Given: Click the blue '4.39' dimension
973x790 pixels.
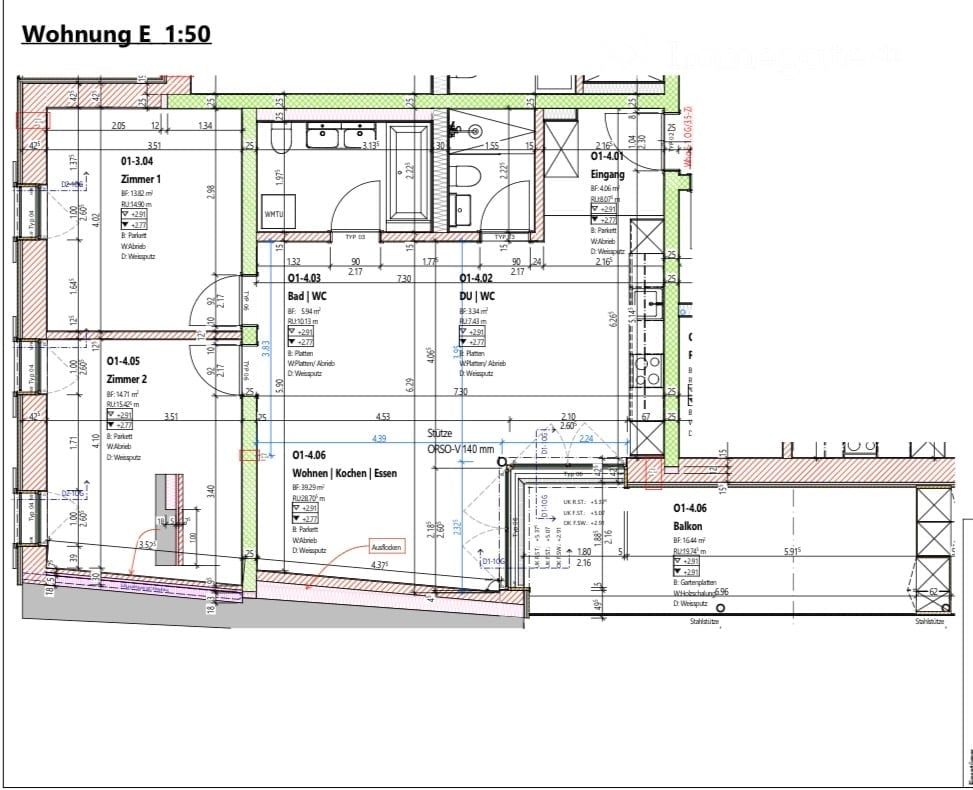Looking at the screenshot, I should 379,438.
